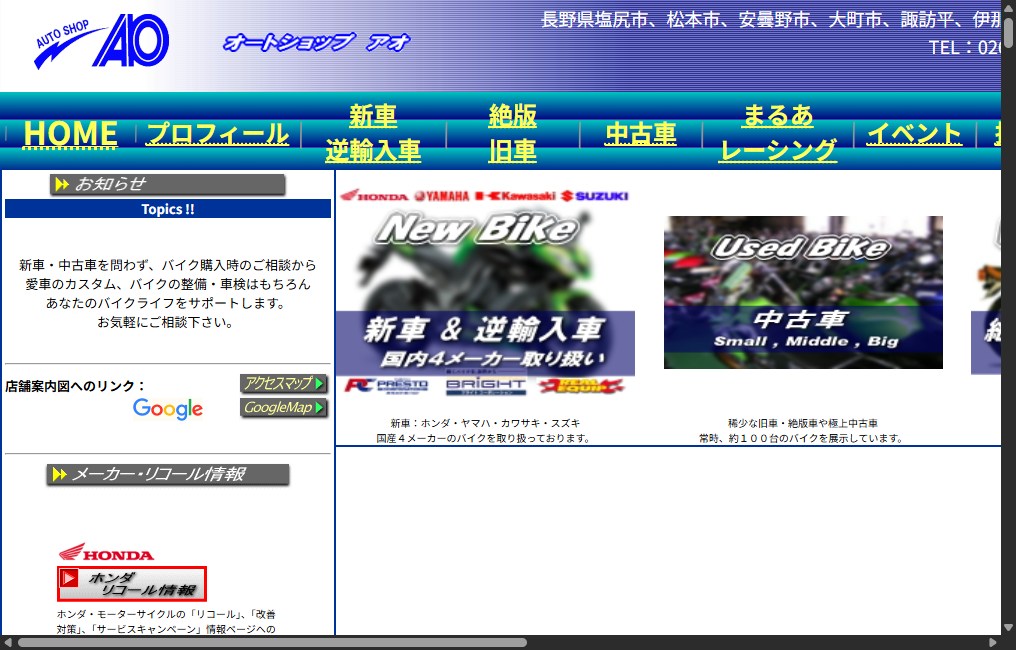Click the scroll right arrow
1016x650 pixels.
(993, 643)
